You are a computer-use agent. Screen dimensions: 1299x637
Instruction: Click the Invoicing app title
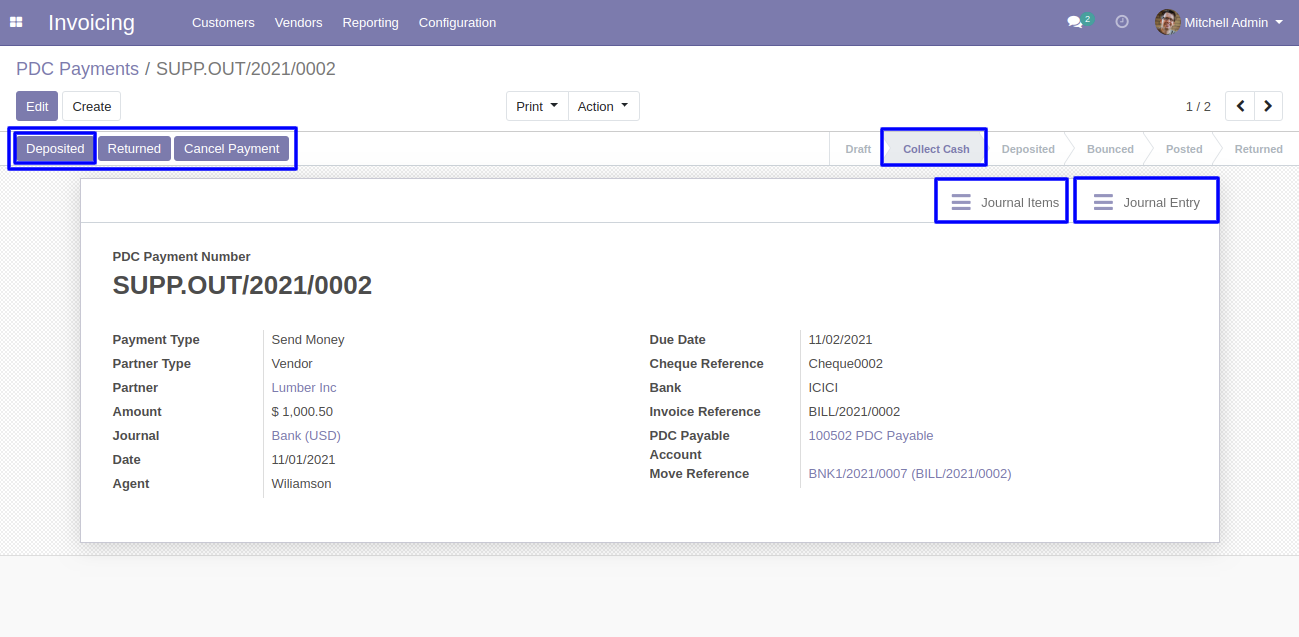(91, 22)
